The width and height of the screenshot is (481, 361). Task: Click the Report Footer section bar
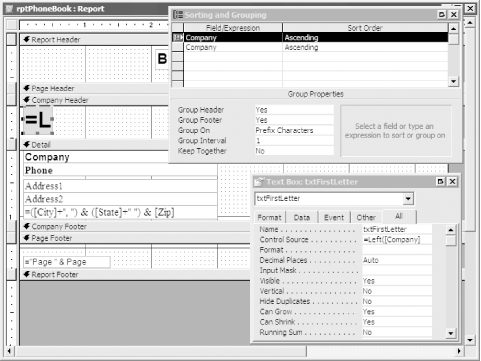pyautogui.click(x=135, y=275)
